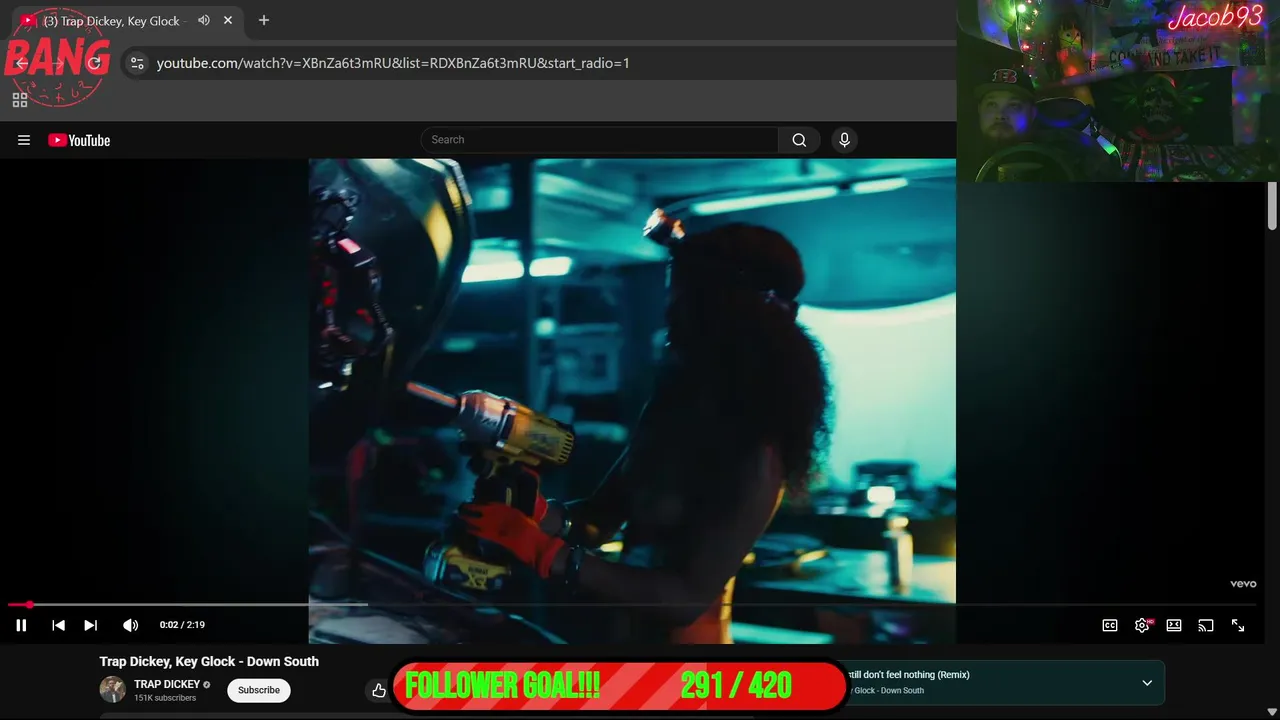The width and height of the screenshot is (1280, 720).
Task: Toggle closed captions on the video
Action: pos(1110,625)
